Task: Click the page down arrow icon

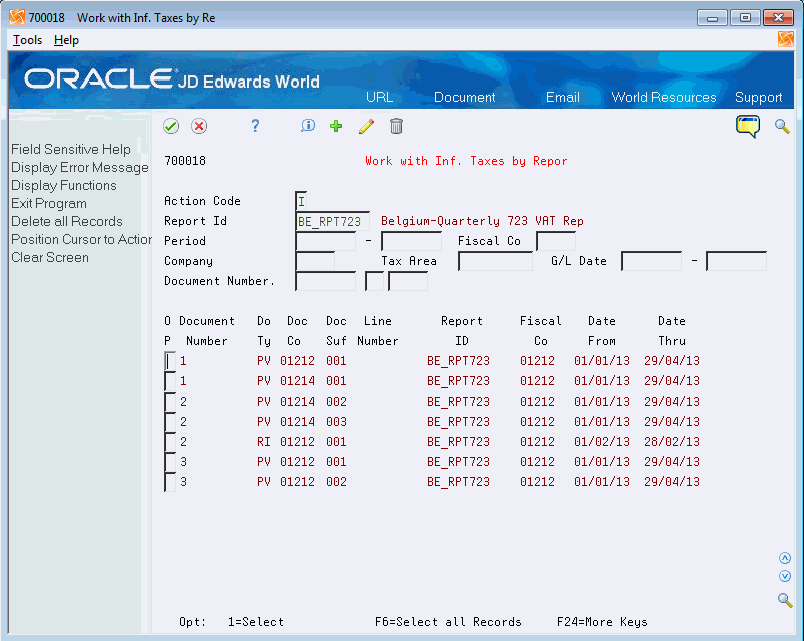Action: click(x=785, y=576)
